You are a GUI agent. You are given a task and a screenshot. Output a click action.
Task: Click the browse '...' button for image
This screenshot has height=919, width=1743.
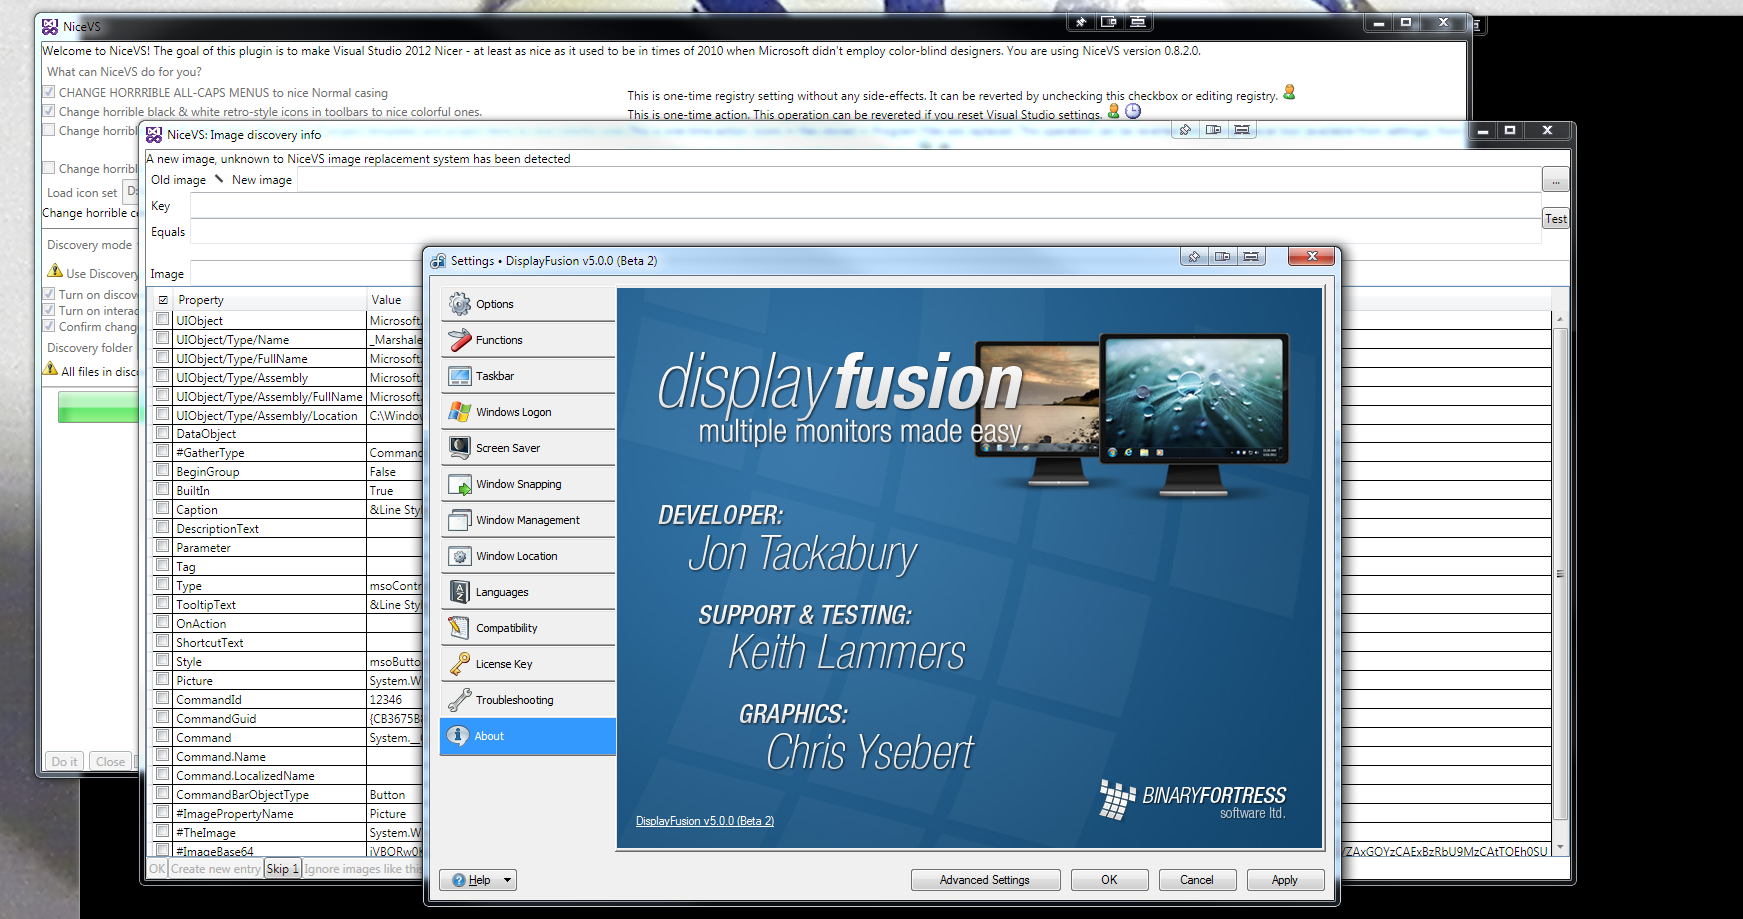[x=1555, y=181]
